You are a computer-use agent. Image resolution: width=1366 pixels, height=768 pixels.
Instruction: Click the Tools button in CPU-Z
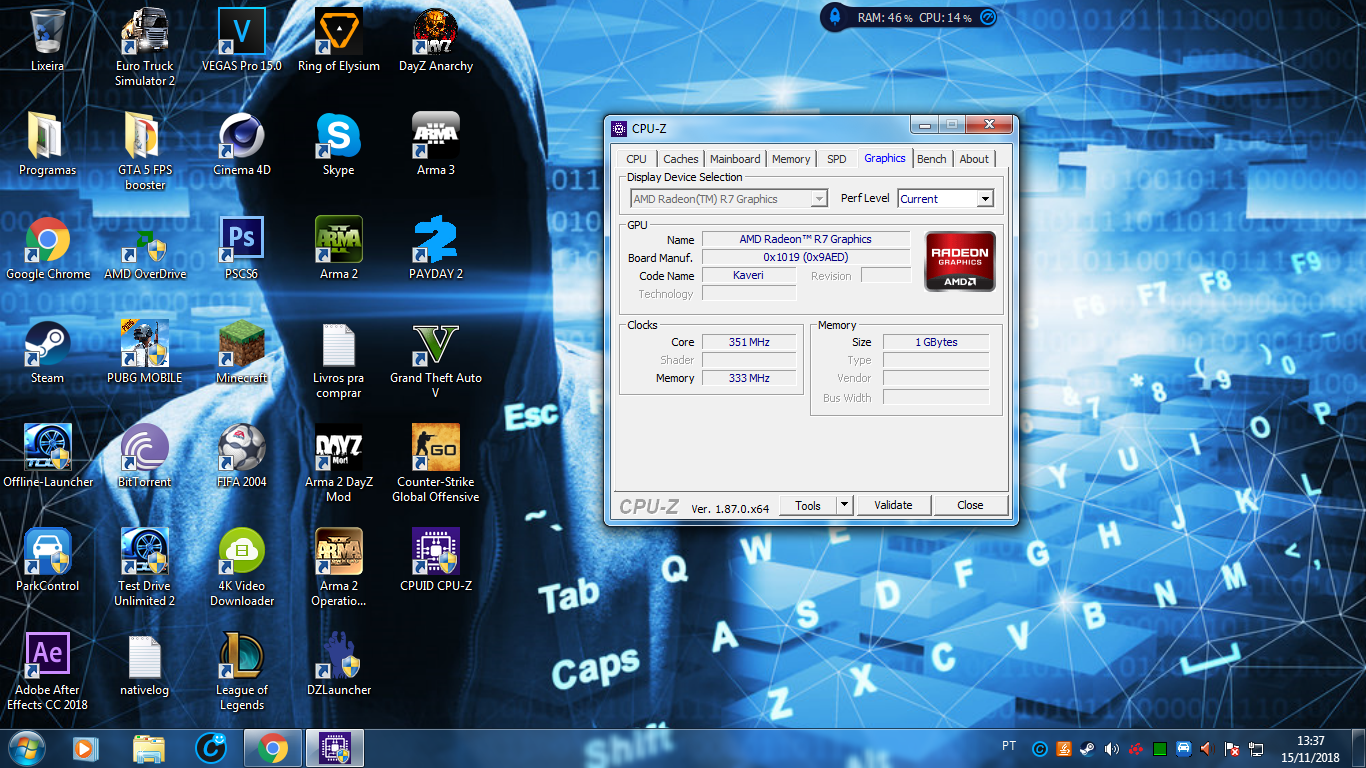[x=808, y=505]
